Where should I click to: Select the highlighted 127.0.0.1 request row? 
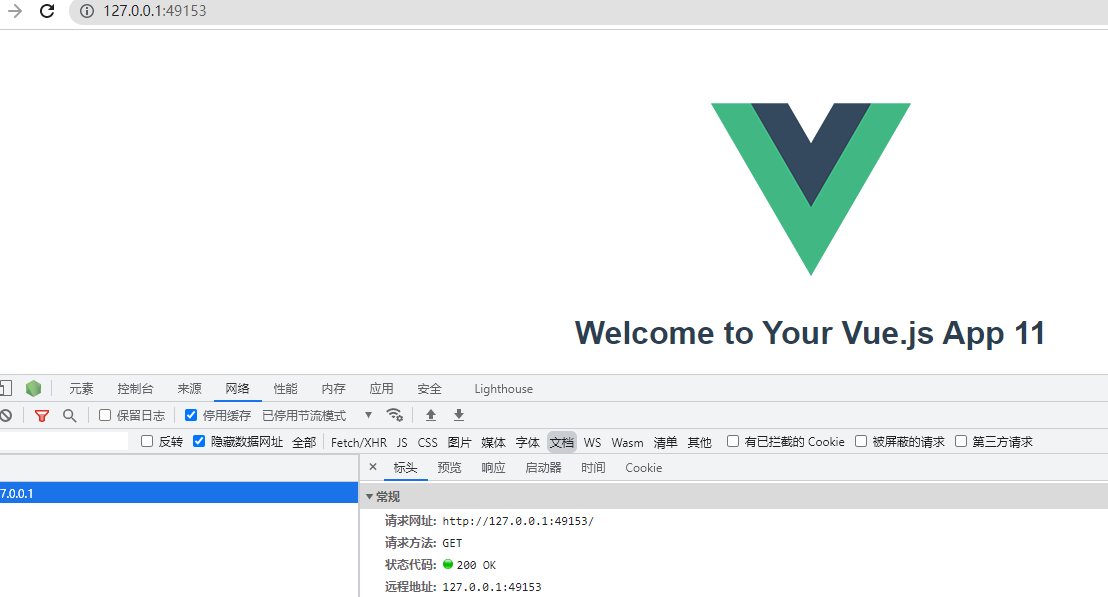click(179, 493)
